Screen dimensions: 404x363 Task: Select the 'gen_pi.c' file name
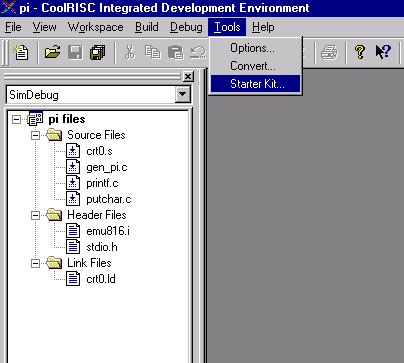click(107, 167)
